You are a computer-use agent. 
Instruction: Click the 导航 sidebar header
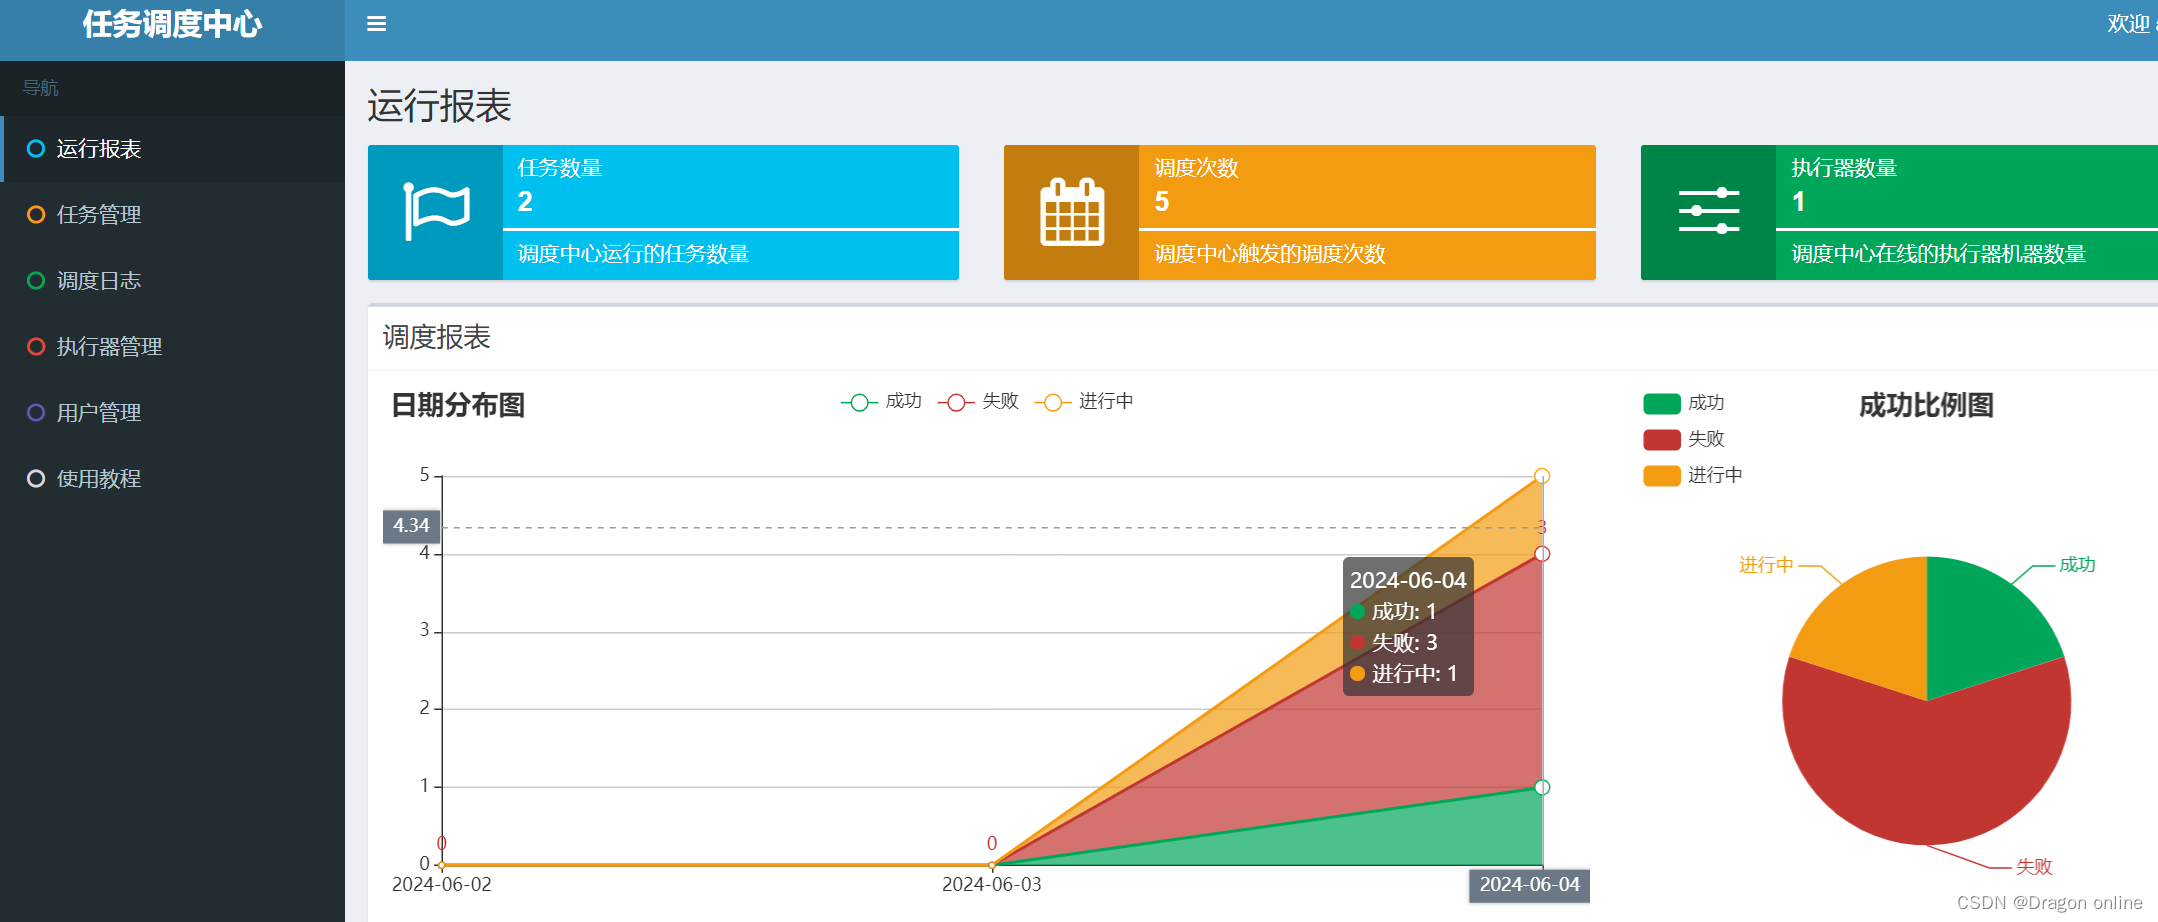point(41,88)
